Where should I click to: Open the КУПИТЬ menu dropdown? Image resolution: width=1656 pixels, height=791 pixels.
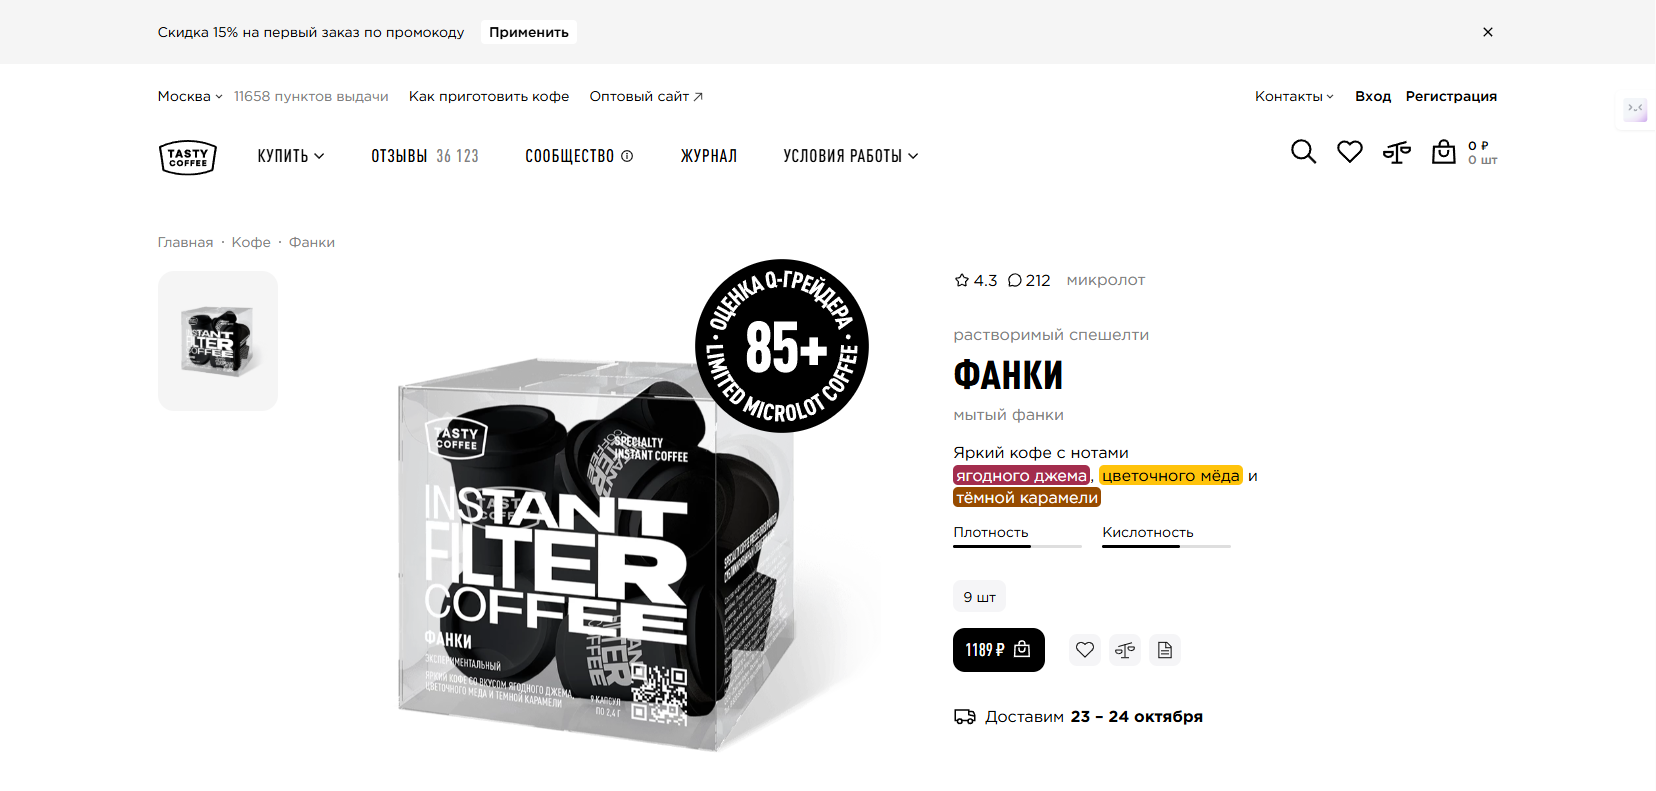coord(291,156)
